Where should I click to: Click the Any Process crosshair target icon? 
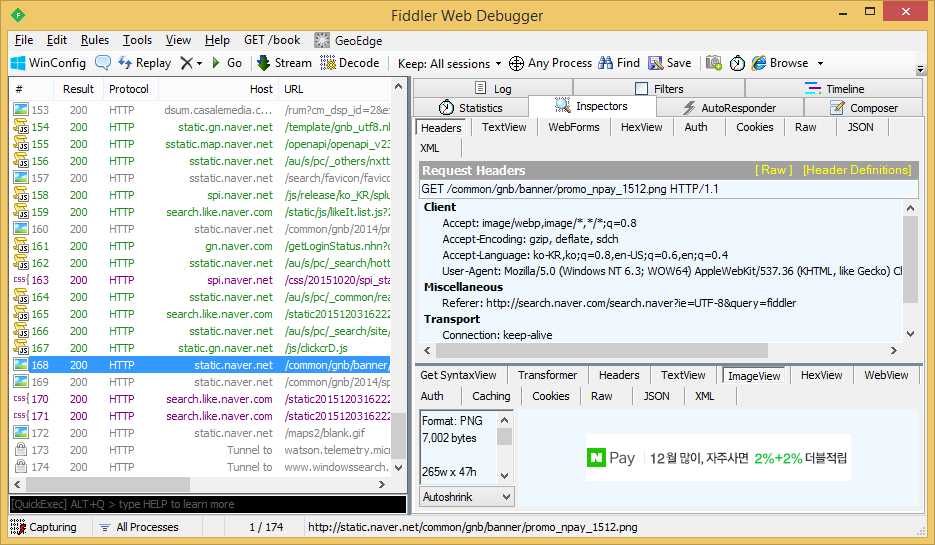point(516,63)
